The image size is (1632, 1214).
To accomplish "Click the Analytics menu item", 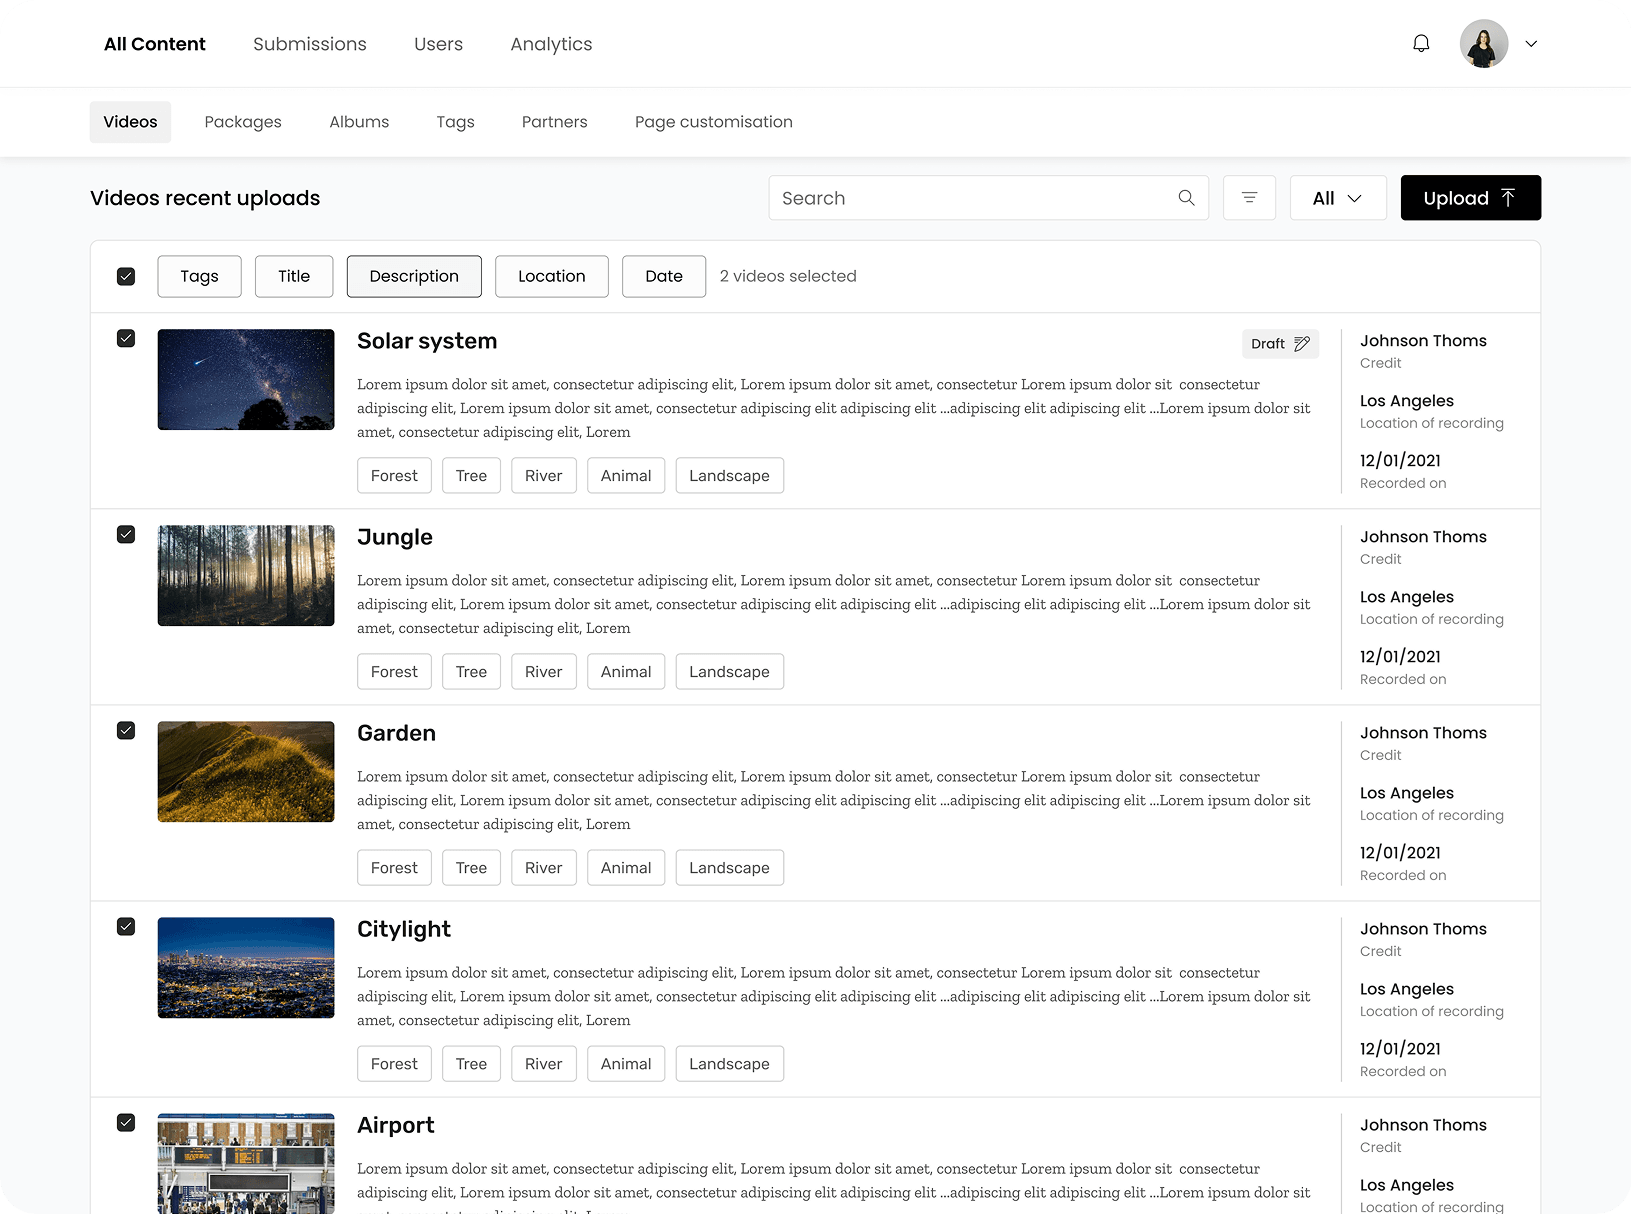I will tap(550, 43).
